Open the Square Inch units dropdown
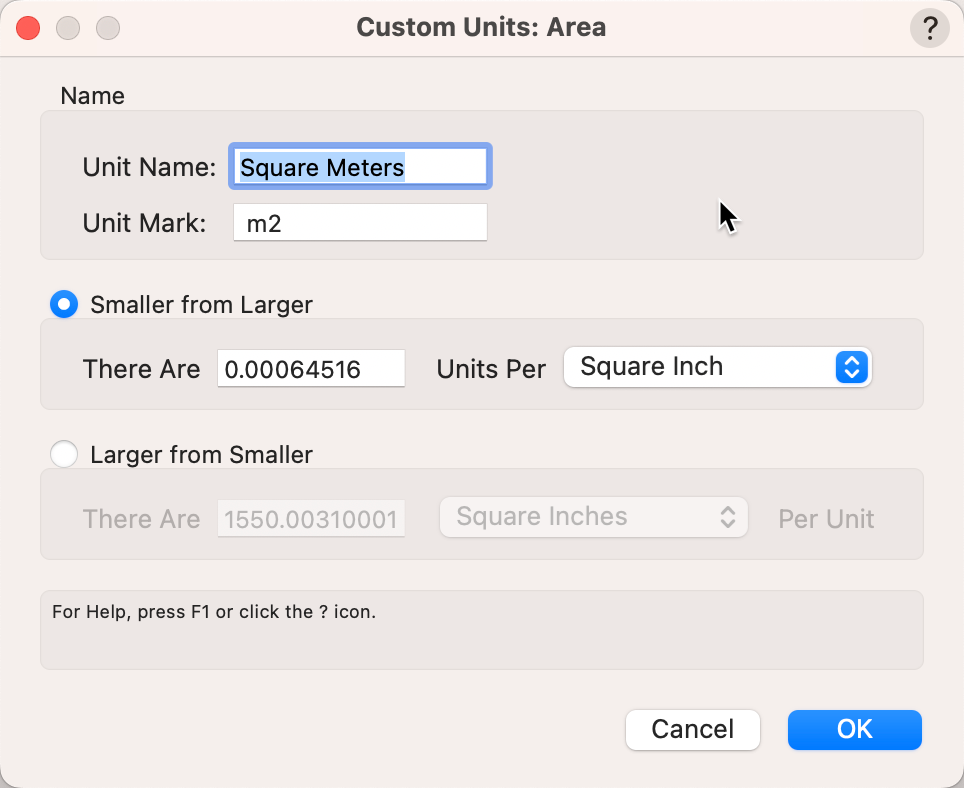964x788 pixels. coord(717,367)
